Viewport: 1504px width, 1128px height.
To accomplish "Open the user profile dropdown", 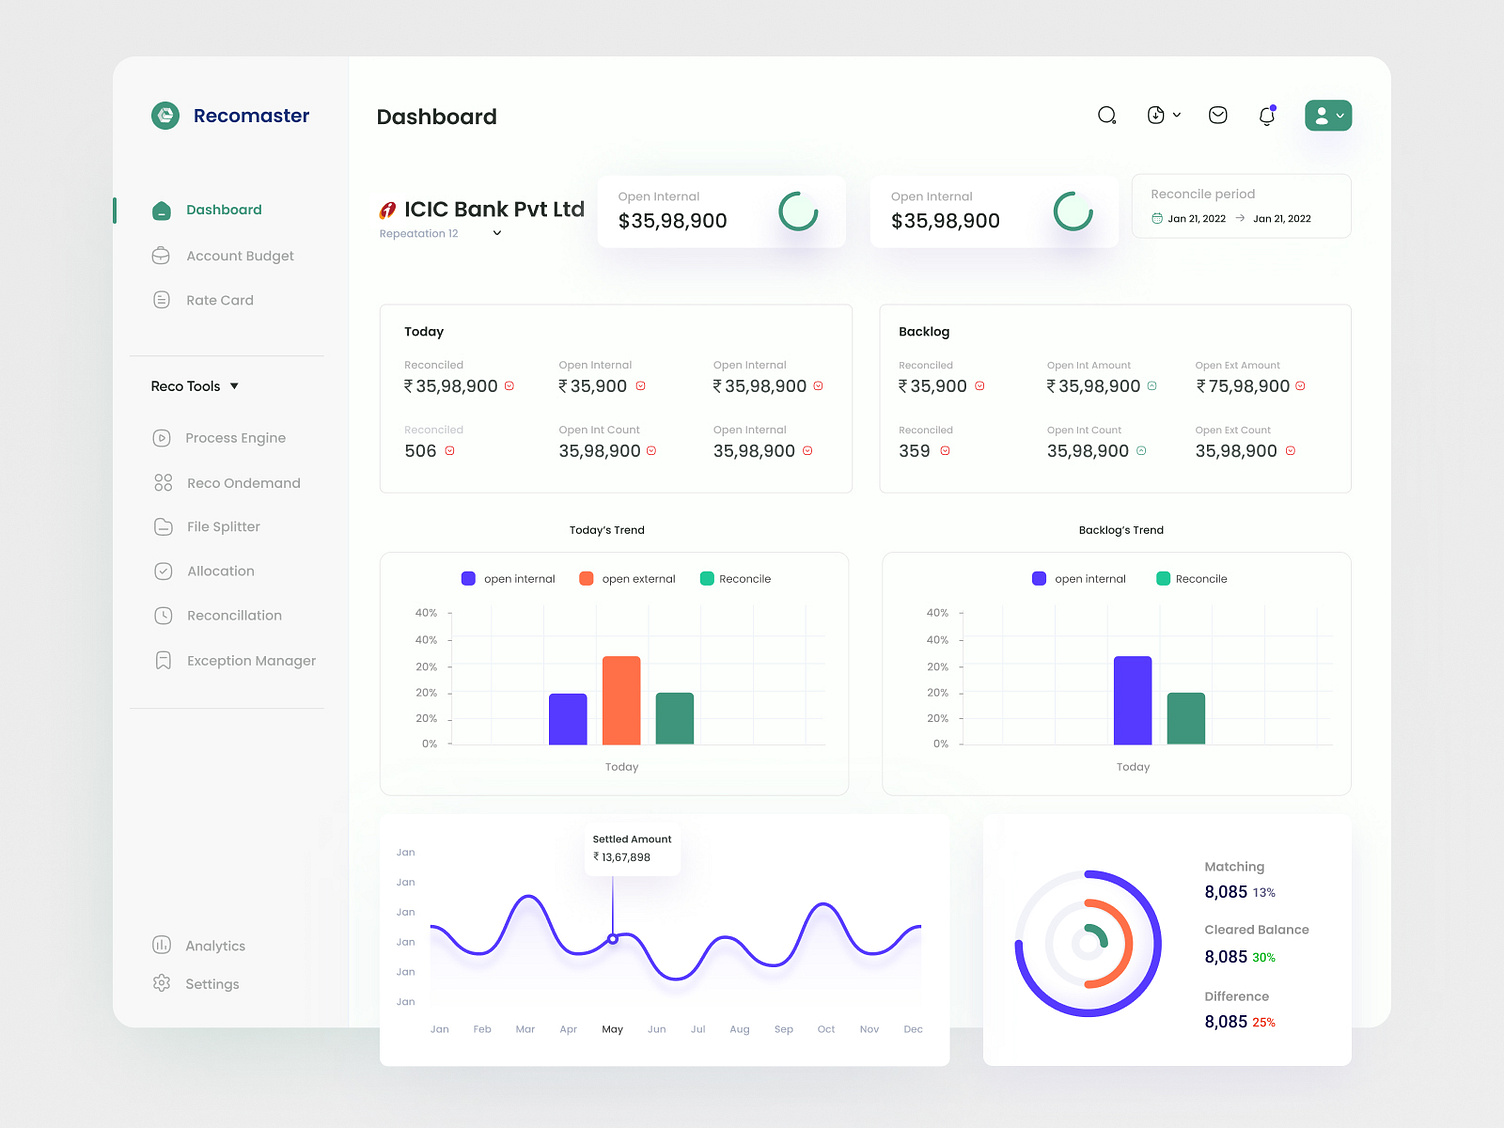I will (x=1328, y=115).
